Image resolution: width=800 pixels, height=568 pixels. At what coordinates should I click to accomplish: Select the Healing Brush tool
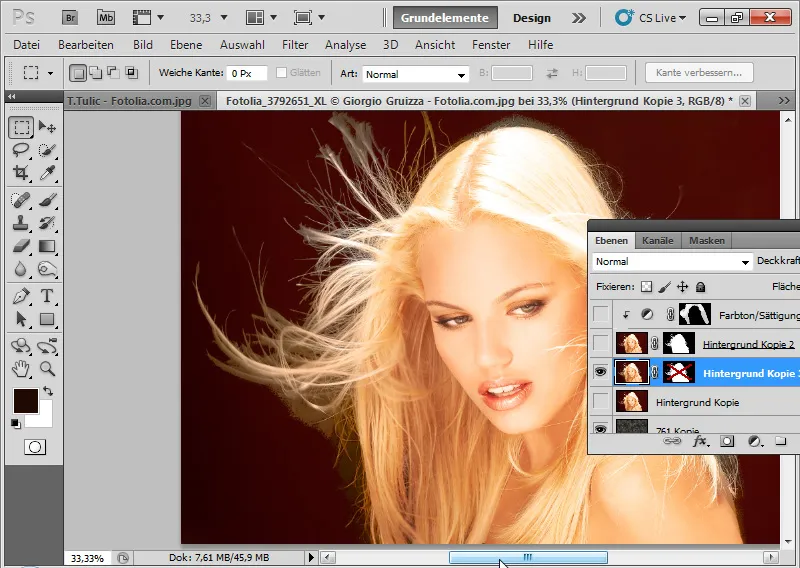(x=21, y=200)
